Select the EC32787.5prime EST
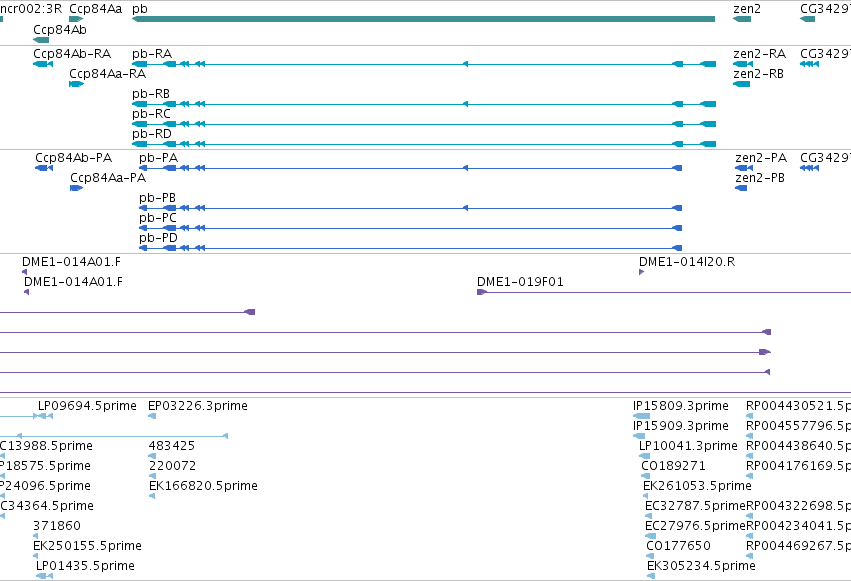This screenshot has height=581, width=851. 649,516
